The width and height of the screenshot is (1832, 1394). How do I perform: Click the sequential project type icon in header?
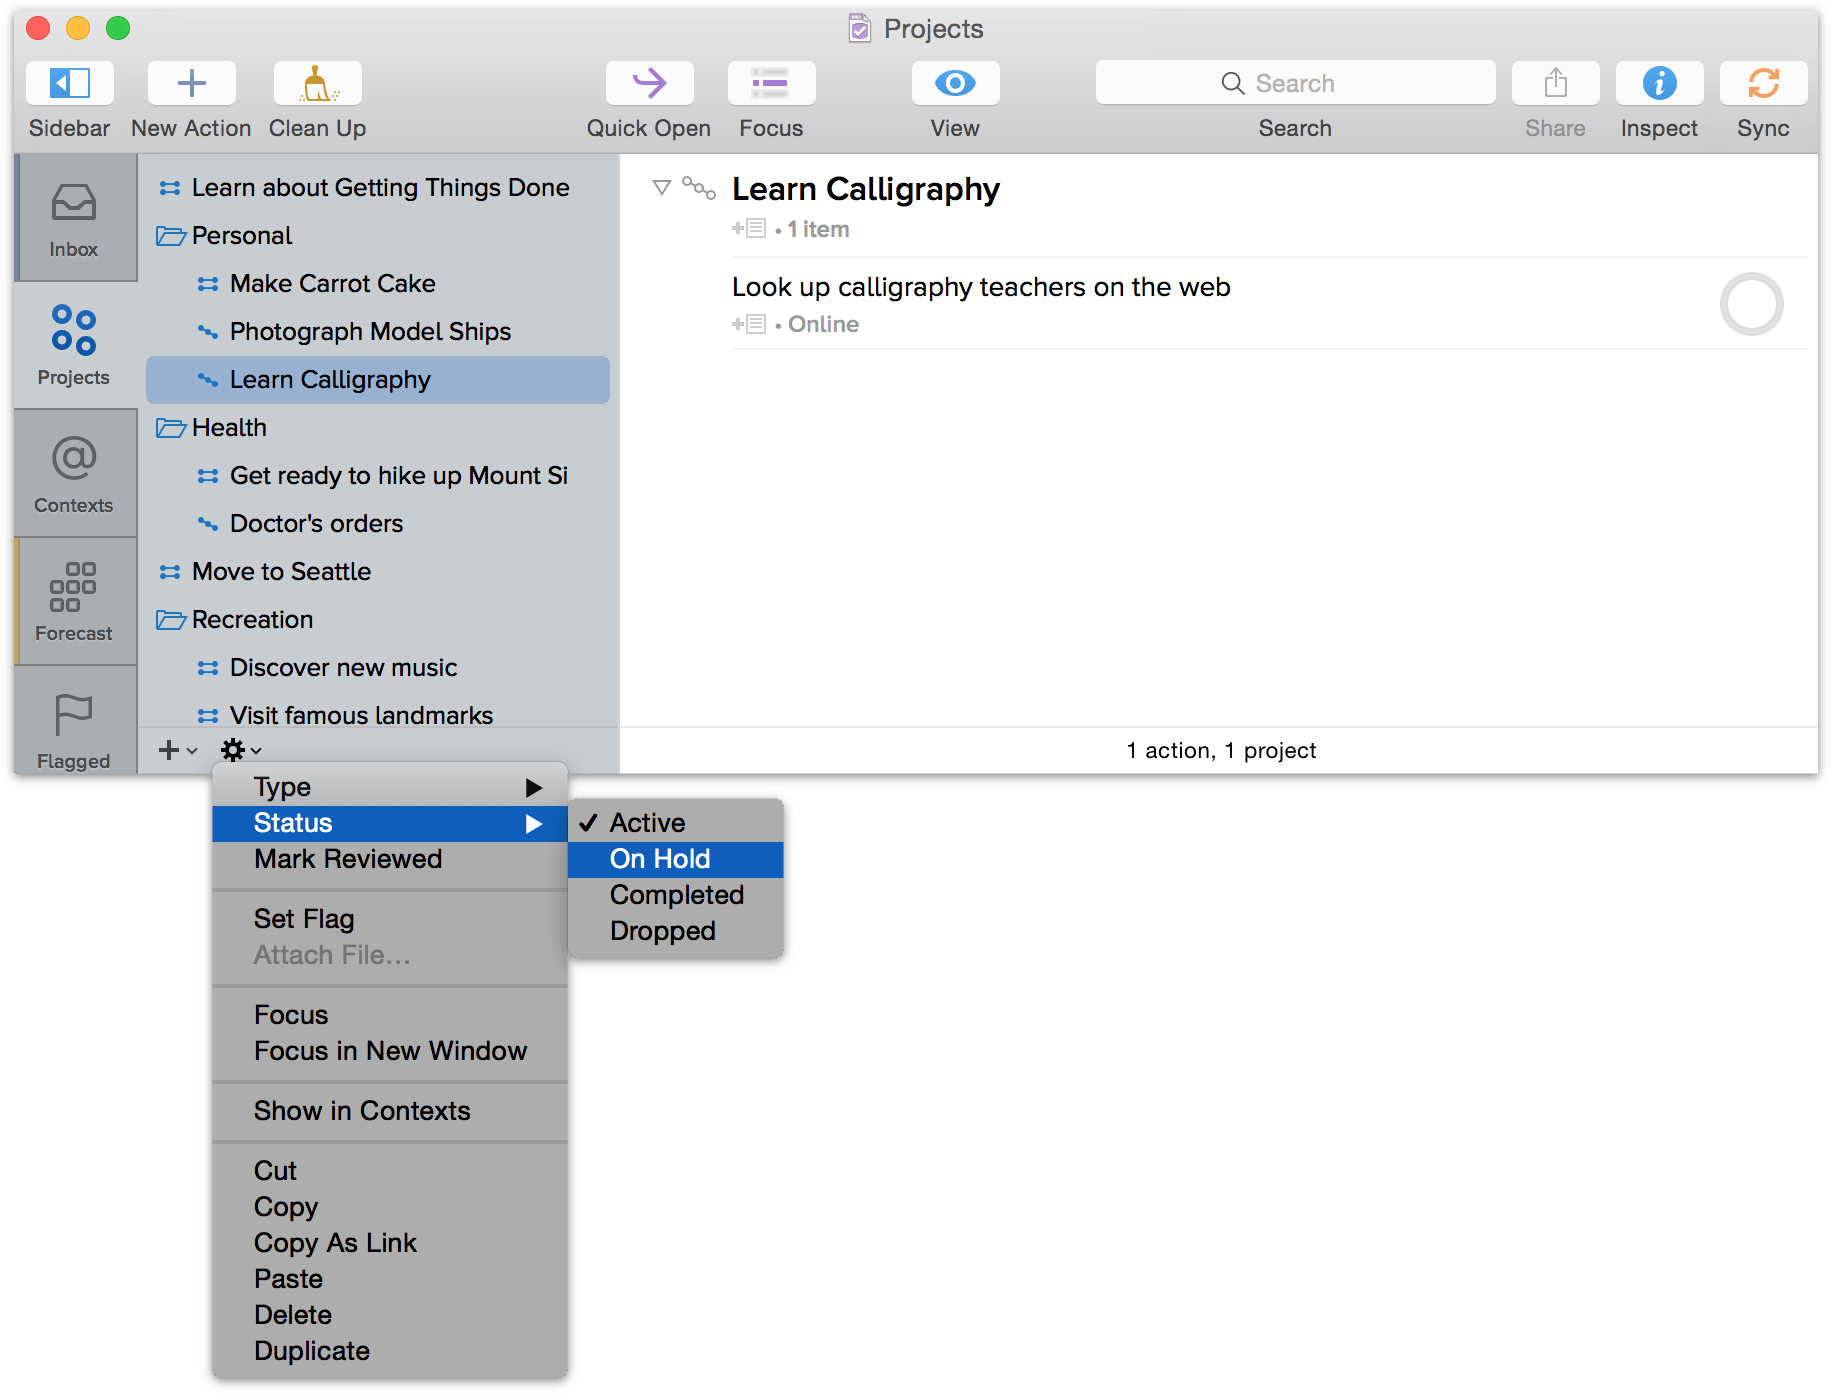(x=699, y=187)
